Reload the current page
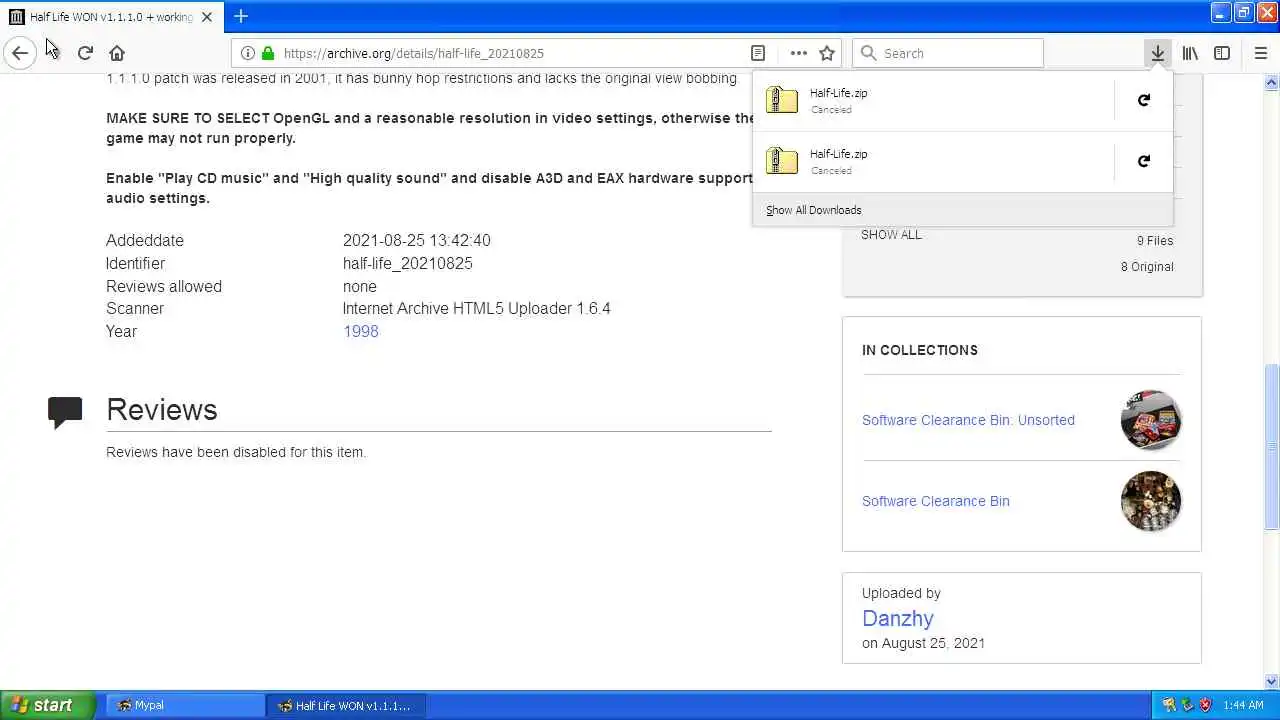 coord(85,53)
